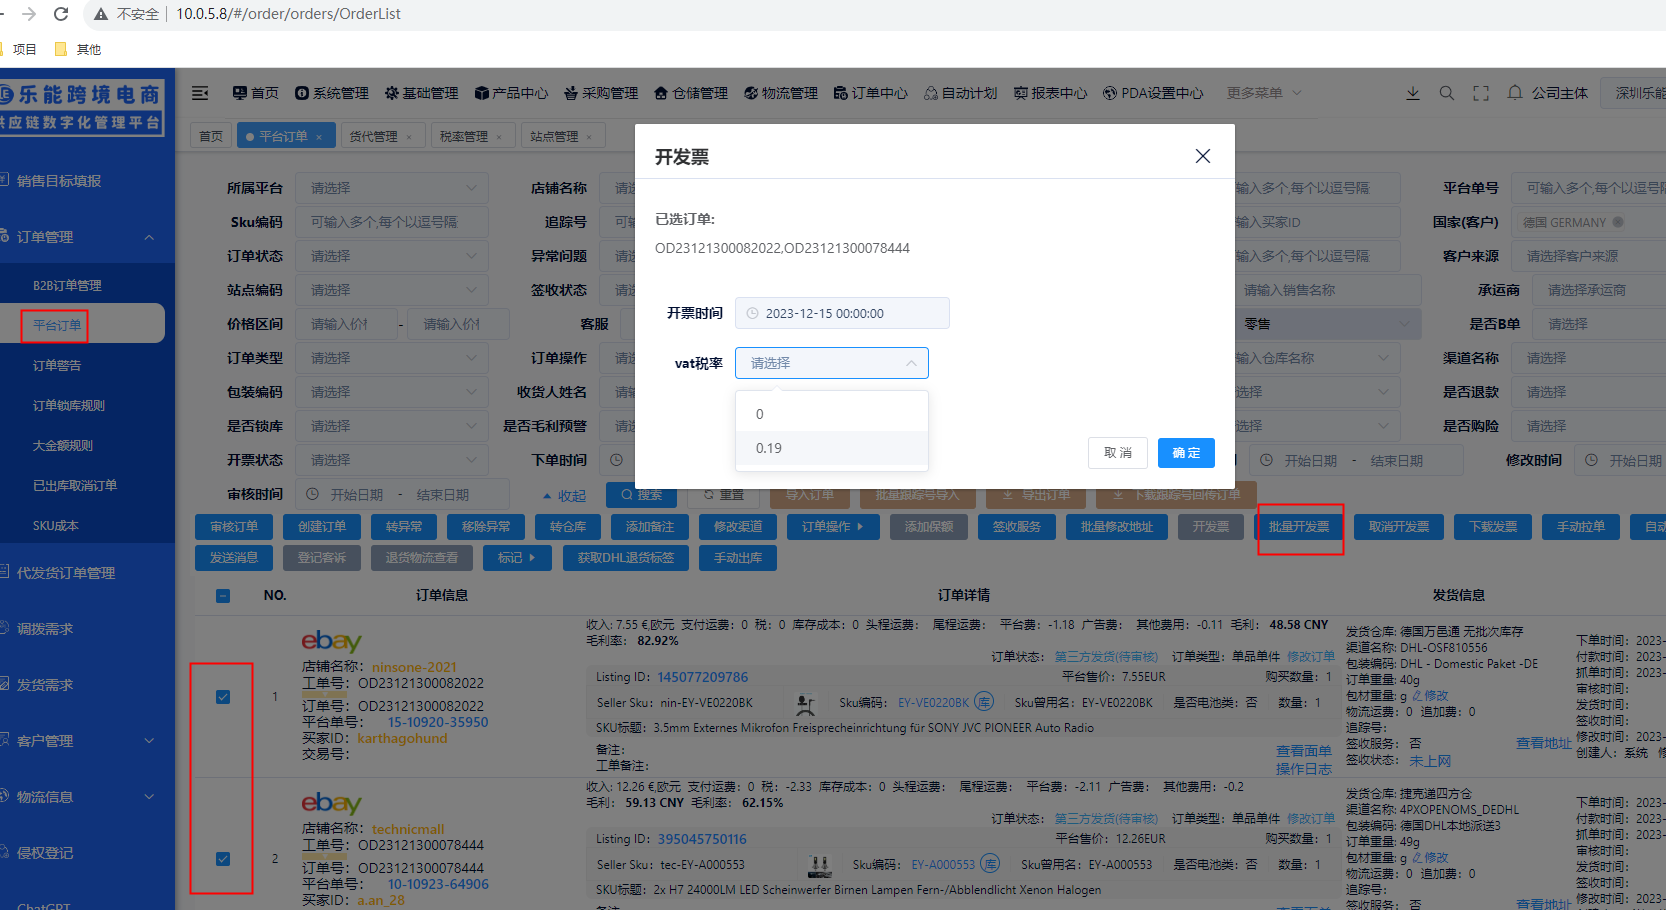The width and height of the screenshot is (1666, 910).
Task: Open the vat税率 dropdown in the invoice dialog
Action: click(x=831, y=362)
